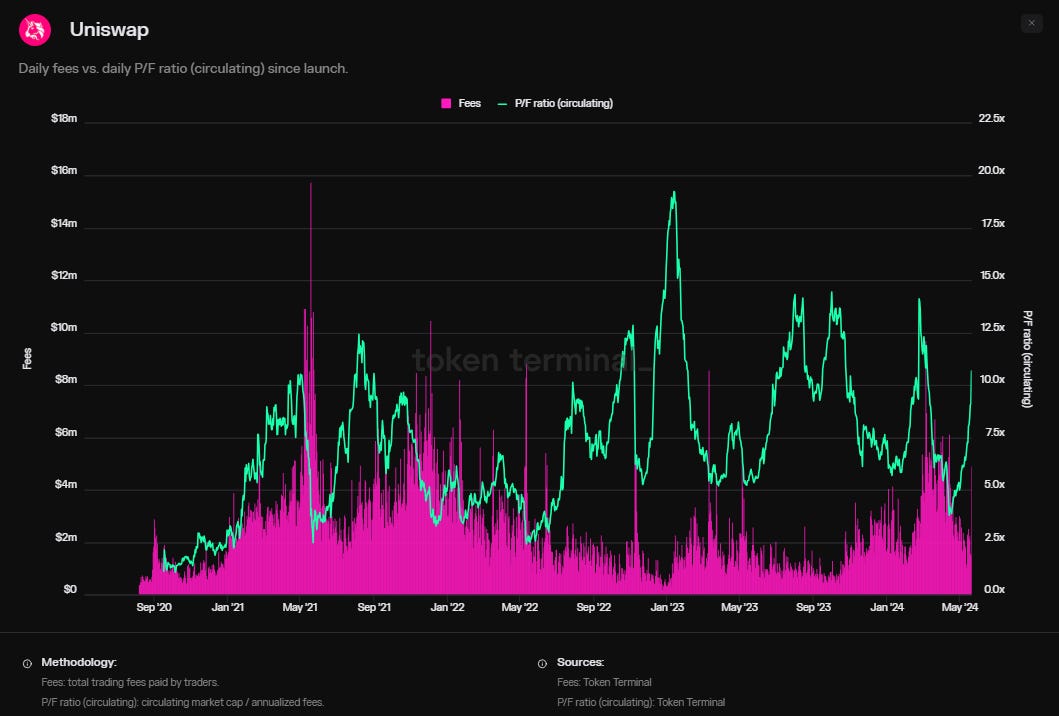Toggle the Fees series in the legend
Image resolution: width=1059 pixels, height=716 pixels.
461,103
